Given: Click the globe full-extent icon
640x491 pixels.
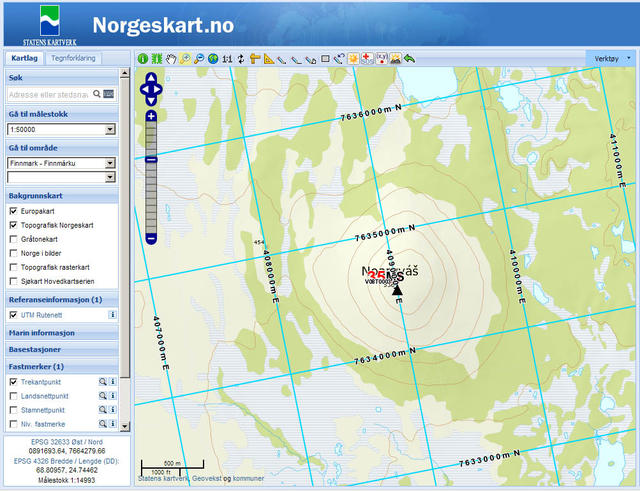Looking at the screenshot, I should 214,59.
